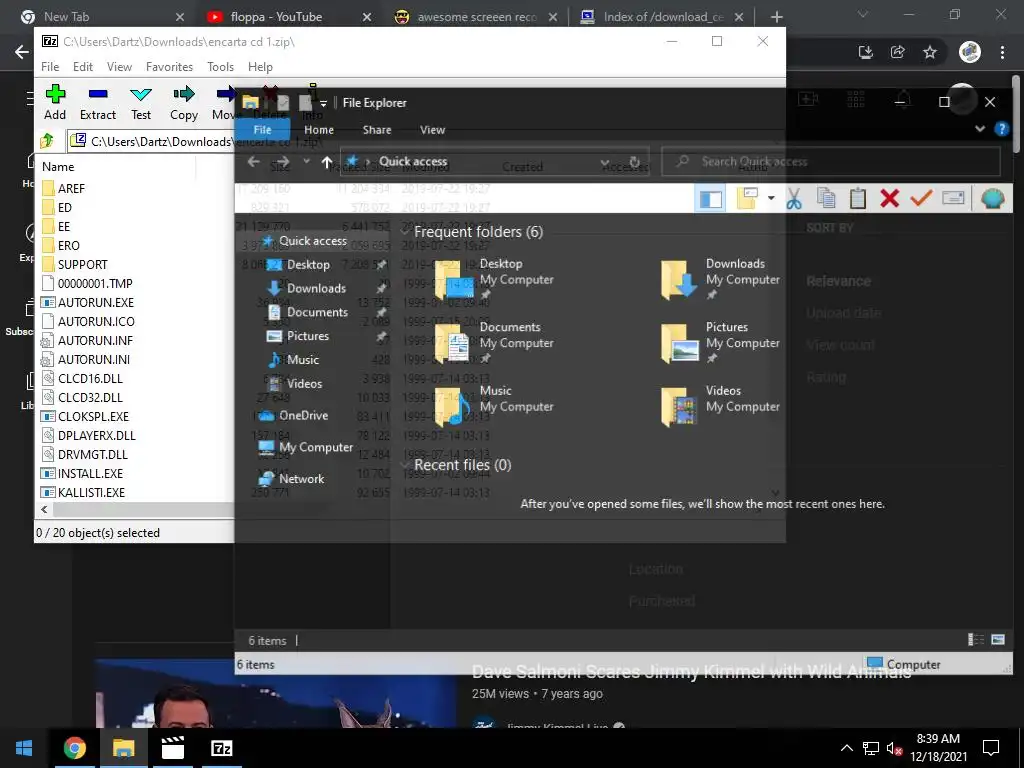Open the File Explorer Home ribbon tab
This screenshot has width=1024, height=768.
(x=319, y=130)
